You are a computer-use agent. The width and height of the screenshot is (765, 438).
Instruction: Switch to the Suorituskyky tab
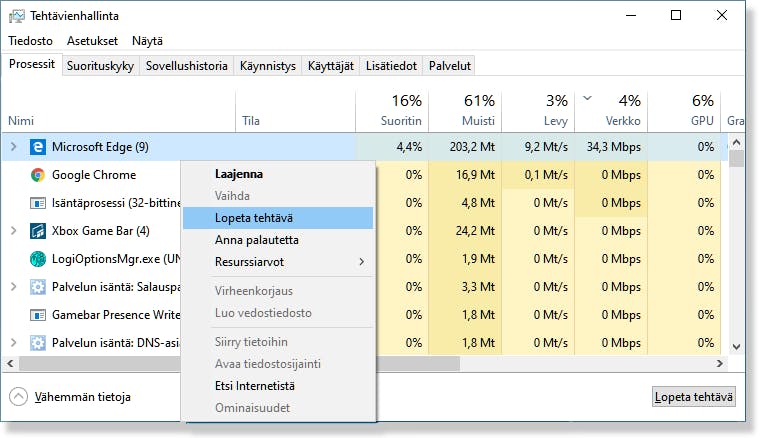point(101,66)
